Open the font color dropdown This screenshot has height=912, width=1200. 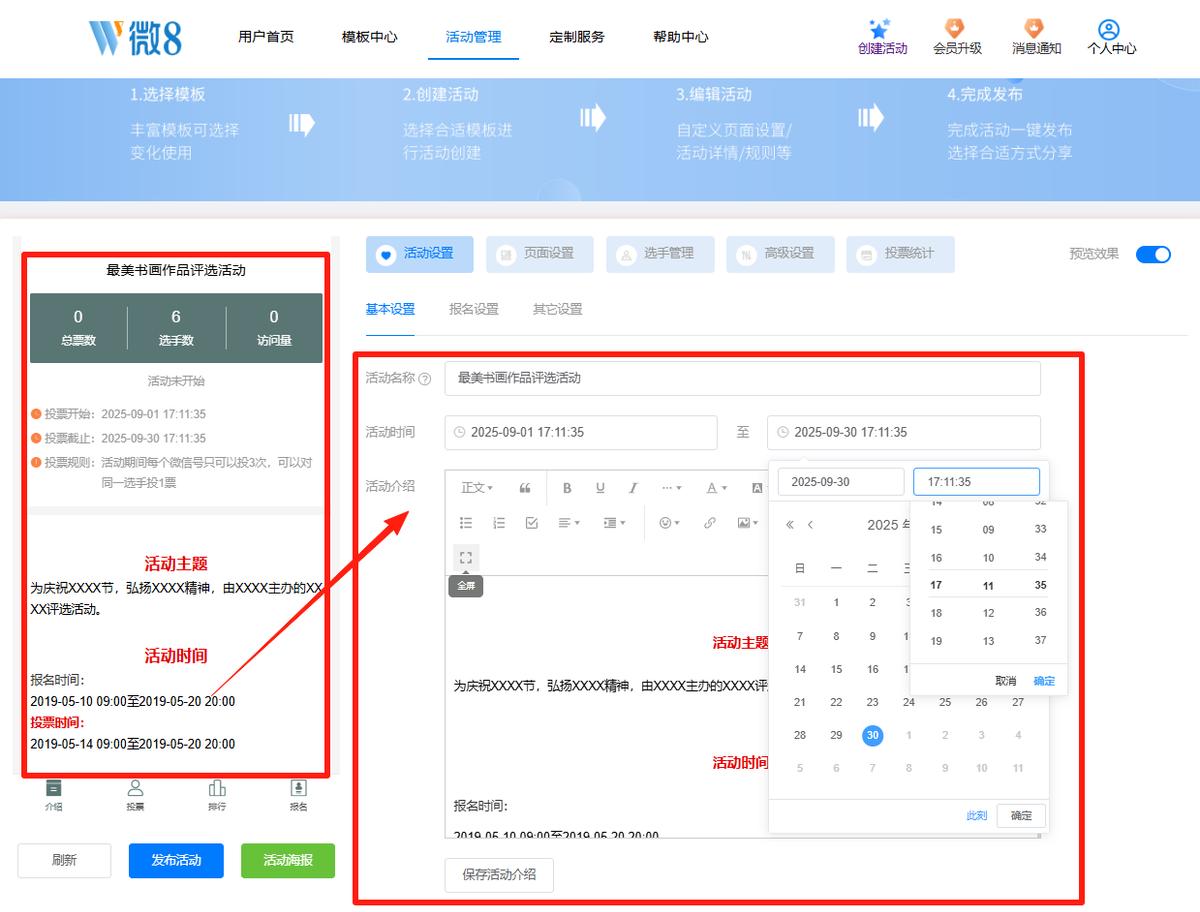[x=717, y=488]
